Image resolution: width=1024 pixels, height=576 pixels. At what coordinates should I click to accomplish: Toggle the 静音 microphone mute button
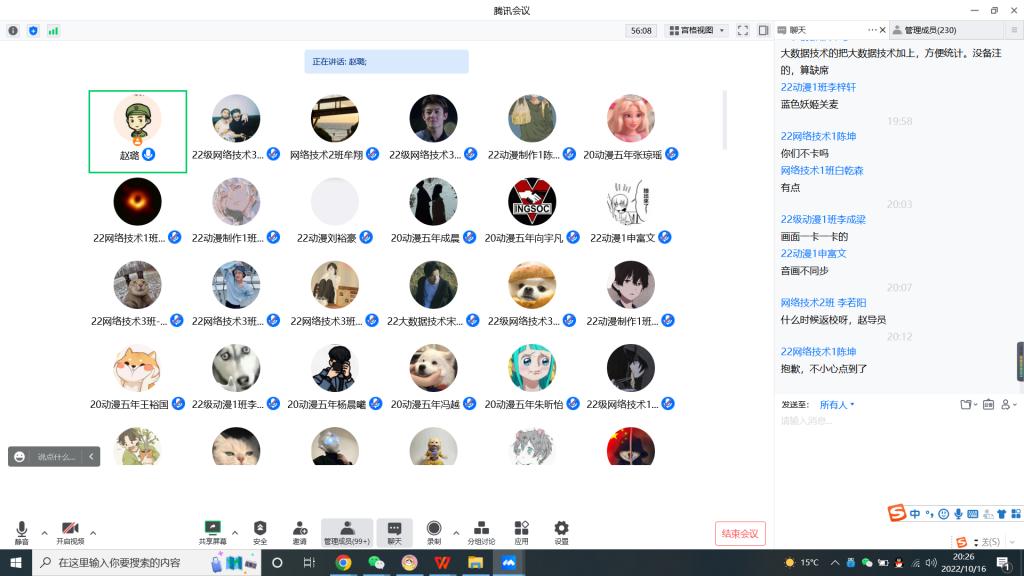(x=22, y=531)
